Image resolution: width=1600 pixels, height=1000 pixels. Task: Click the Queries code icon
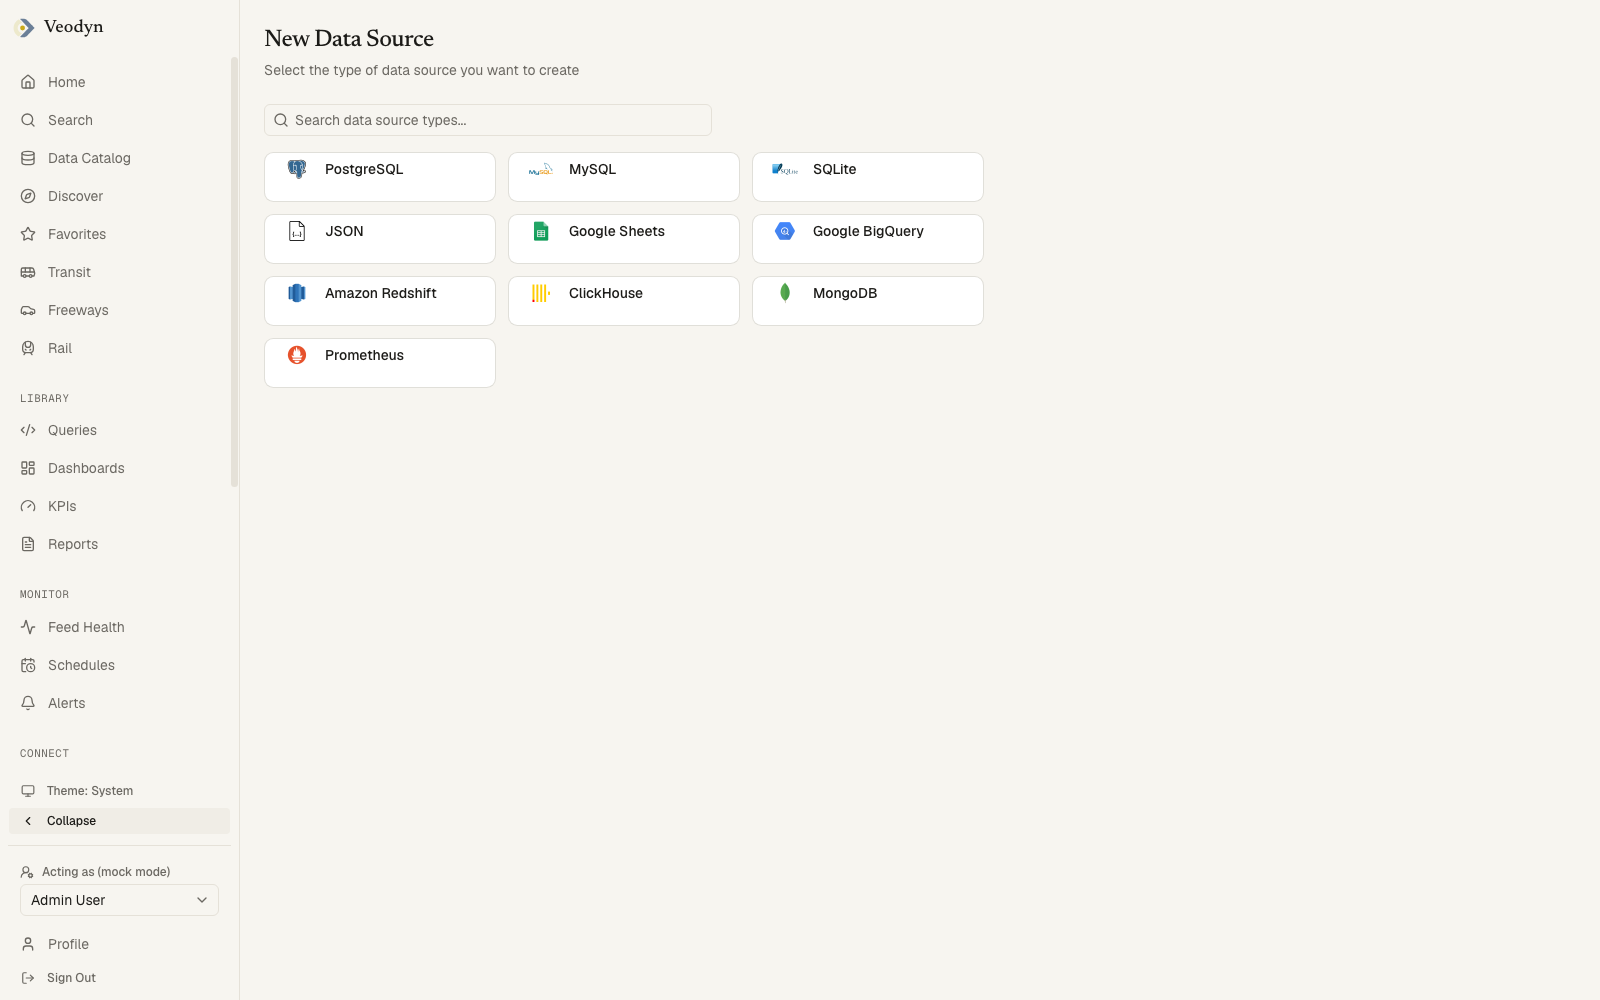tap(28, 430)
